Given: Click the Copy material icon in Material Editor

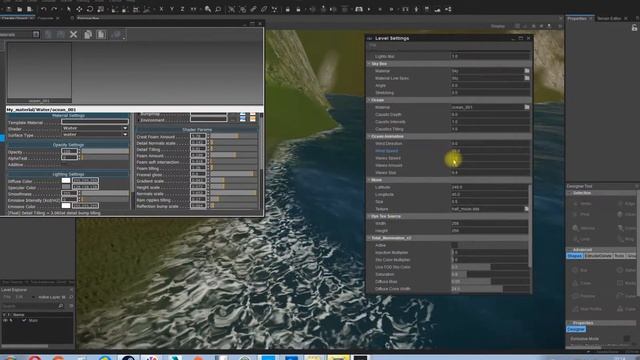Looking at the screenshot, I should coord(88,35).
